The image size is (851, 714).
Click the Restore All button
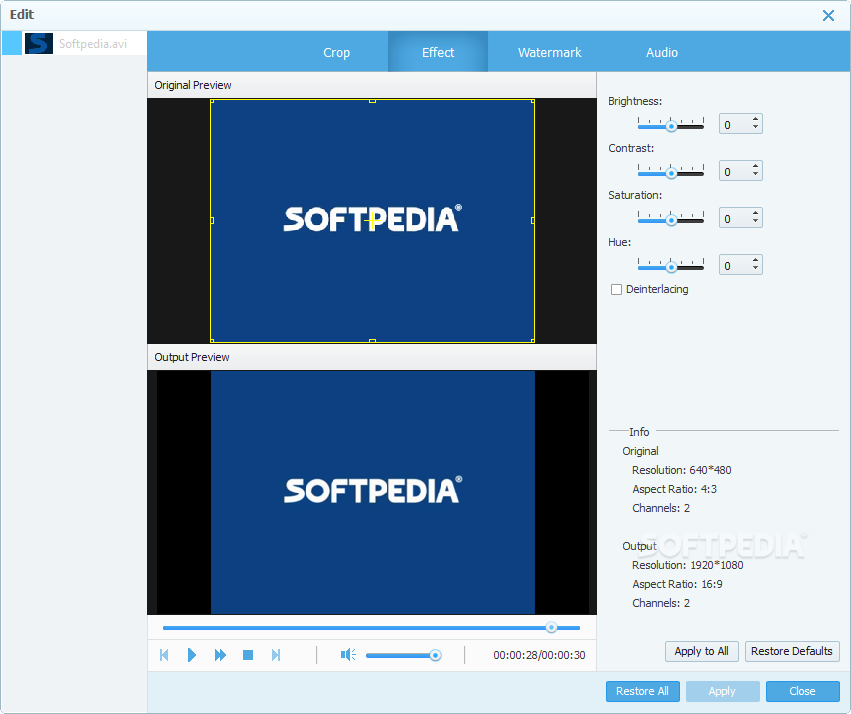tap(642, 691)
